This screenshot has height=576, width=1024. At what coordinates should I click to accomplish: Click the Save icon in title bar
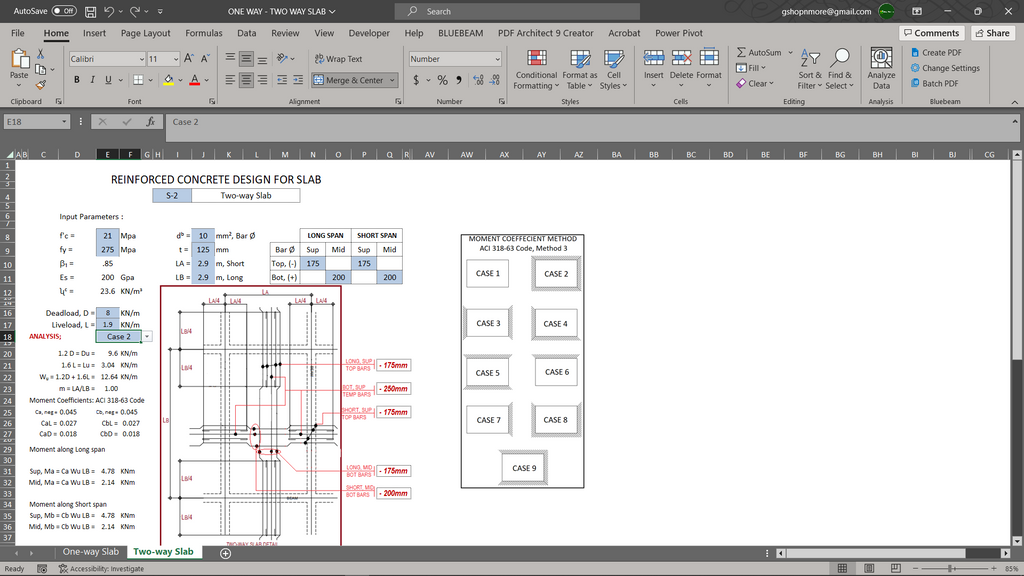(90, 11)
